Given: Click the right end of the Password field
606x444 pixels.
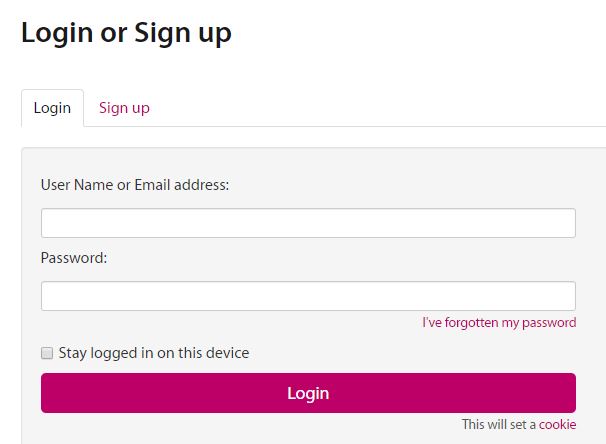Looking at the screenshot, I should coord(562,296).
